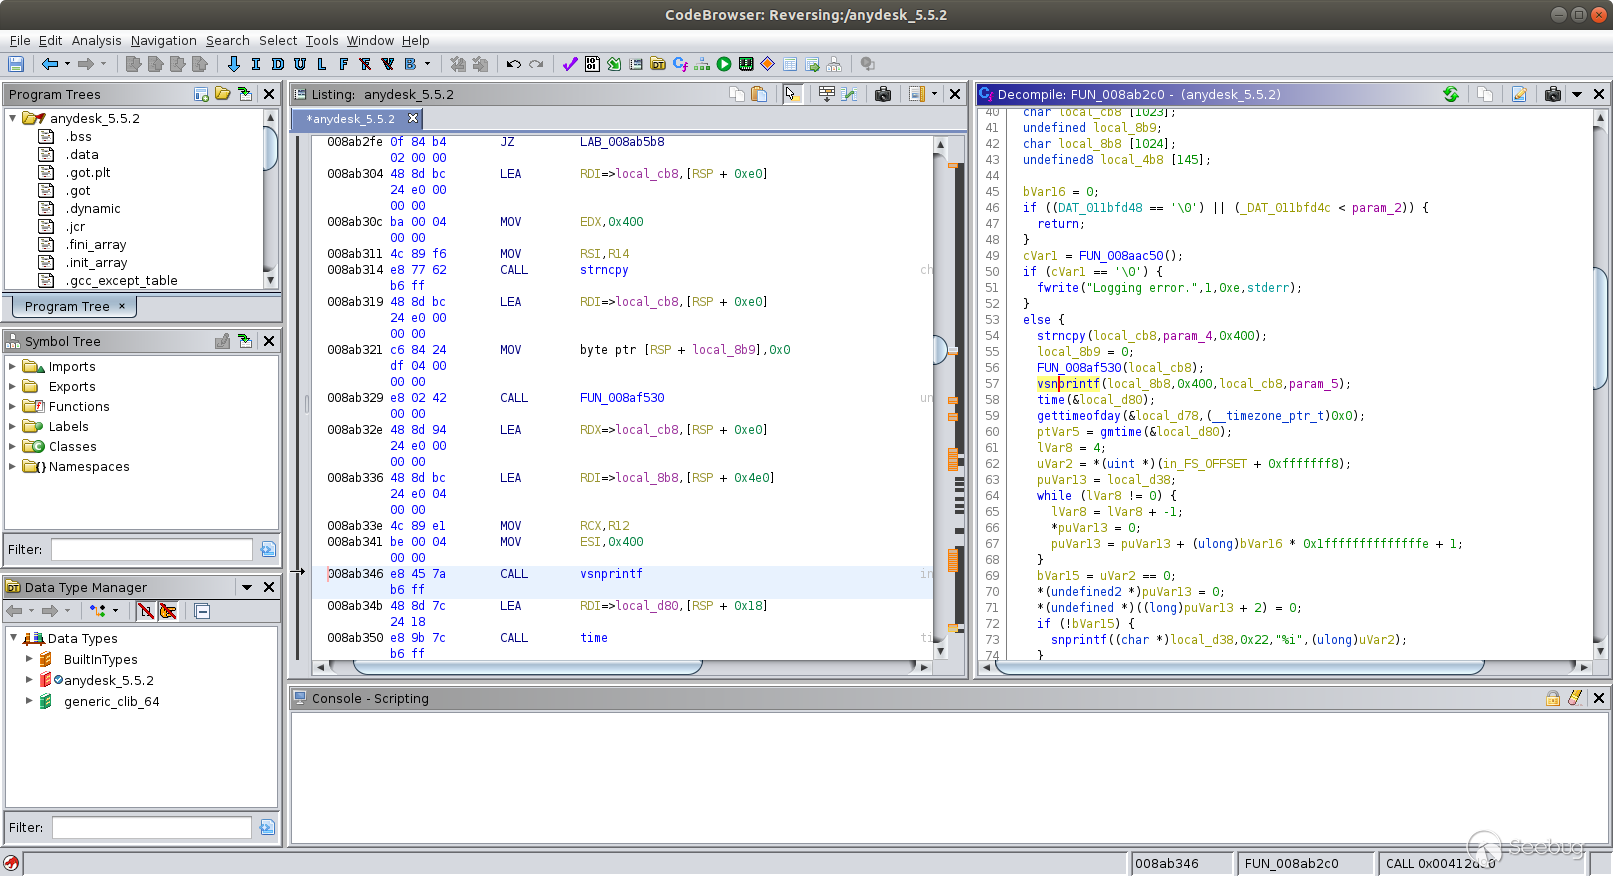Open Data Type Manager dropdown menu arrow
The image size is (1613, 876).
pyautogui.click(x=247, y=587)
